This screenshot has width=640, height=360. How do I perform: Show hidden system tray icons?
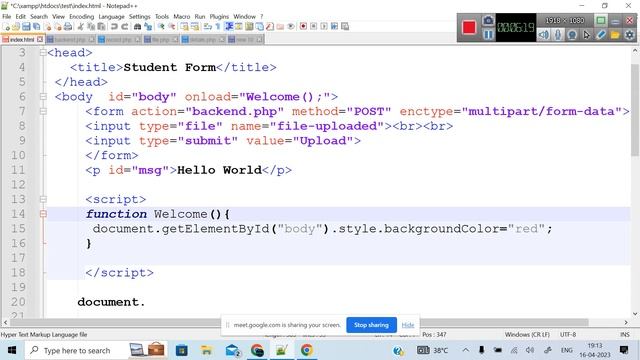[x=465, y=350]
